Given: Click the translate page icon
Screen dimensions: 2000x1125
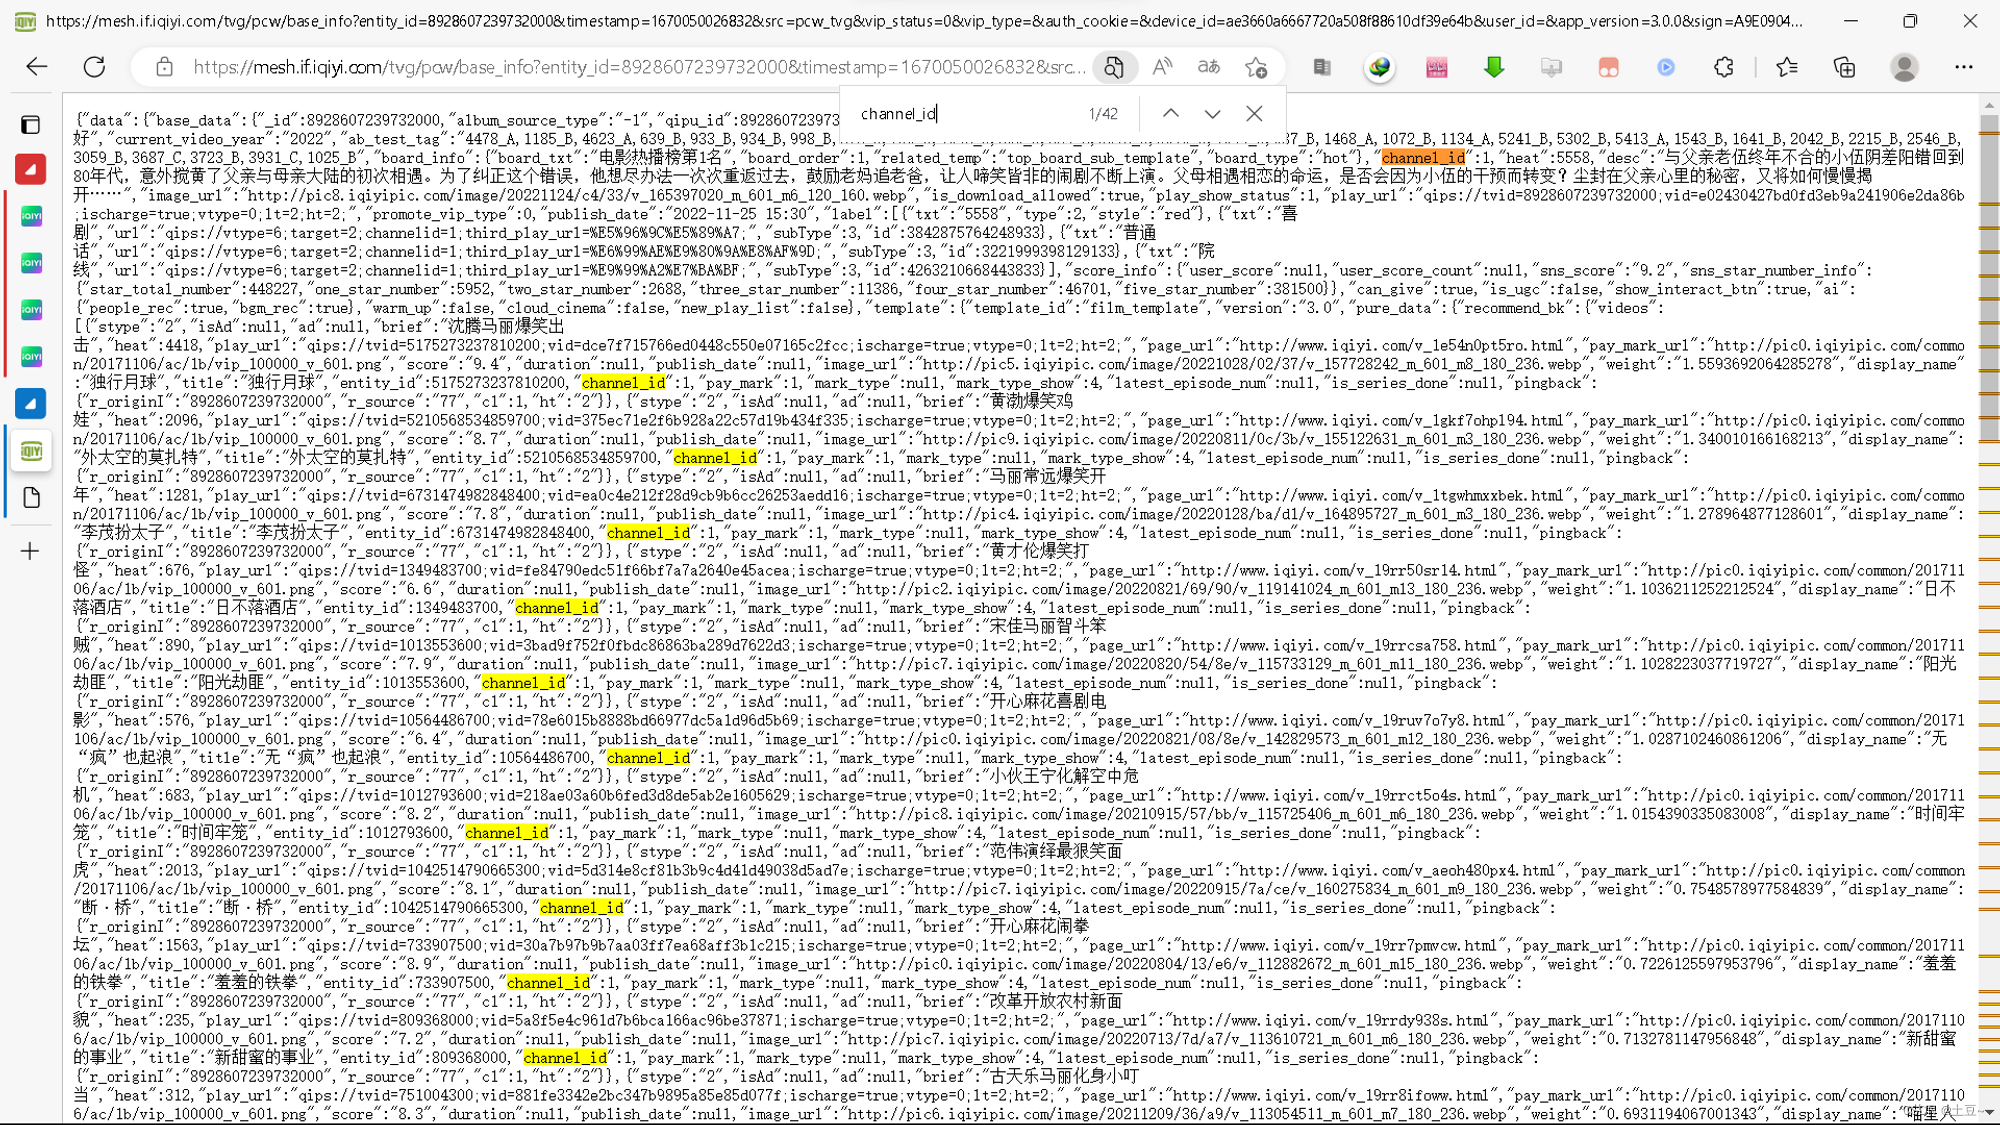Looking at the screenshot, I should [x=1209, y=67].
